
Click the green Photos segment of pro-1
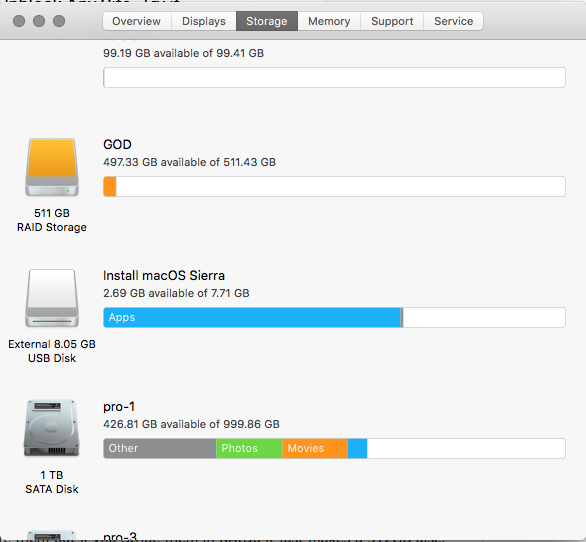249,448
